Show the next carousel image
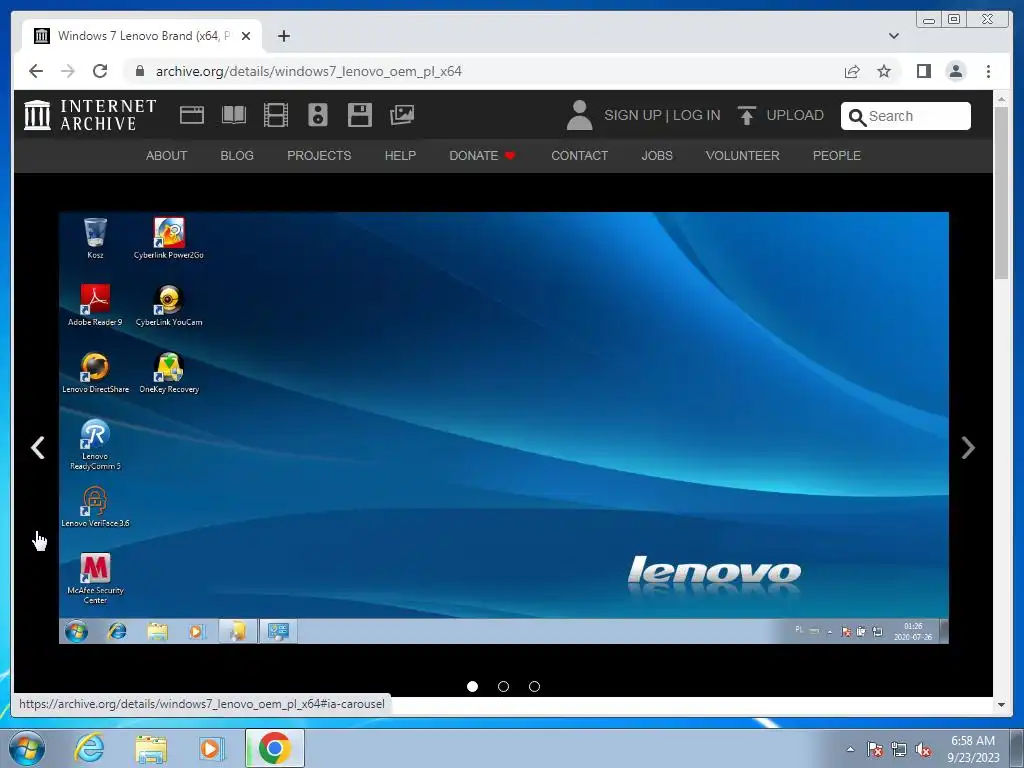This screenshot has height=768, width=1024. [x=968, y=447]
